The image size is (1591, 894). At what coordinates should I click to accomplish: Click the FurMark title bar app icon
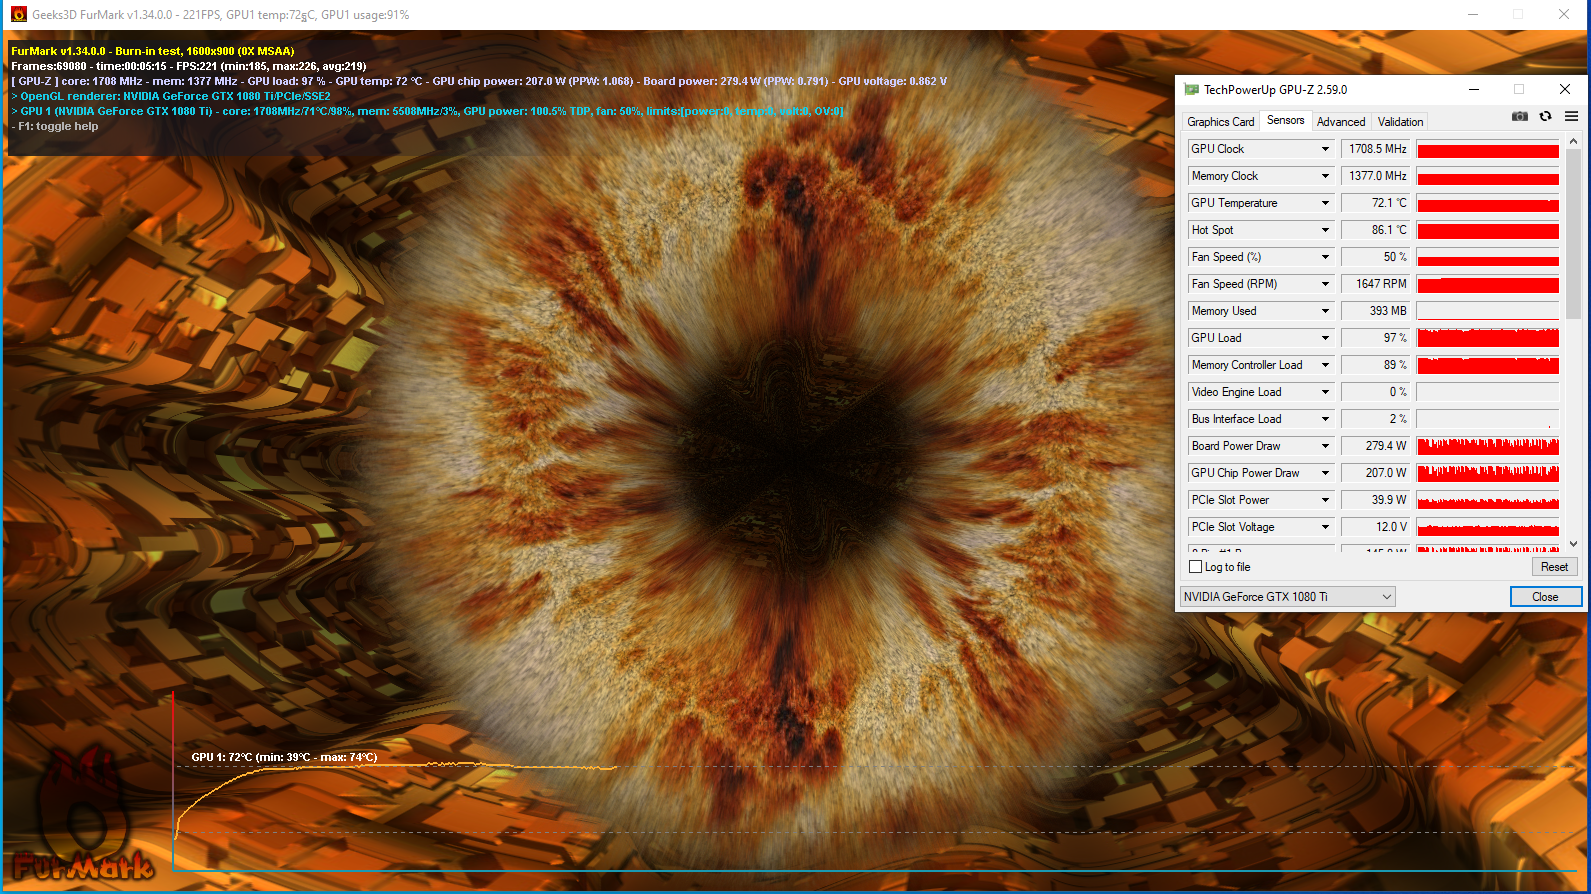[18, 15]
